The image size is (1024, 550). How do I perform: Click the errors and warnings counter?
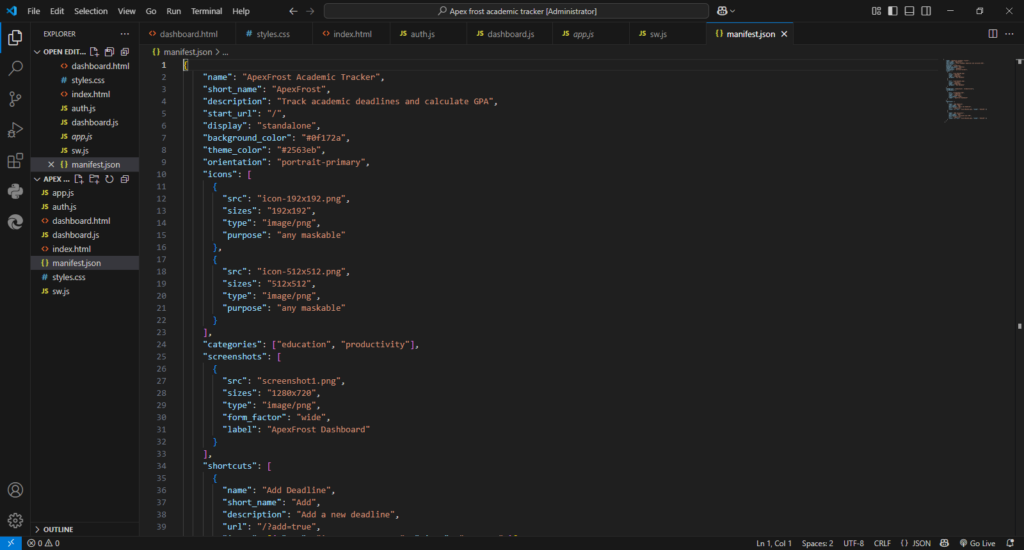pyautogui.click(x=44, y=543)
